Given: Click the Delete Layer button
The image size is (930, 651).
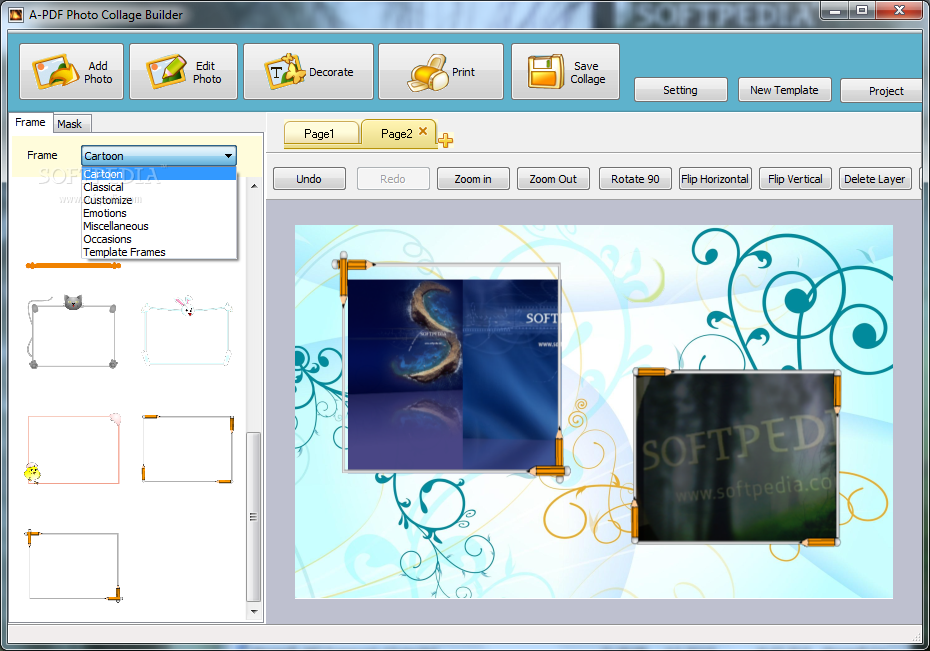Looking at the screenshot, I should [874, 179].
